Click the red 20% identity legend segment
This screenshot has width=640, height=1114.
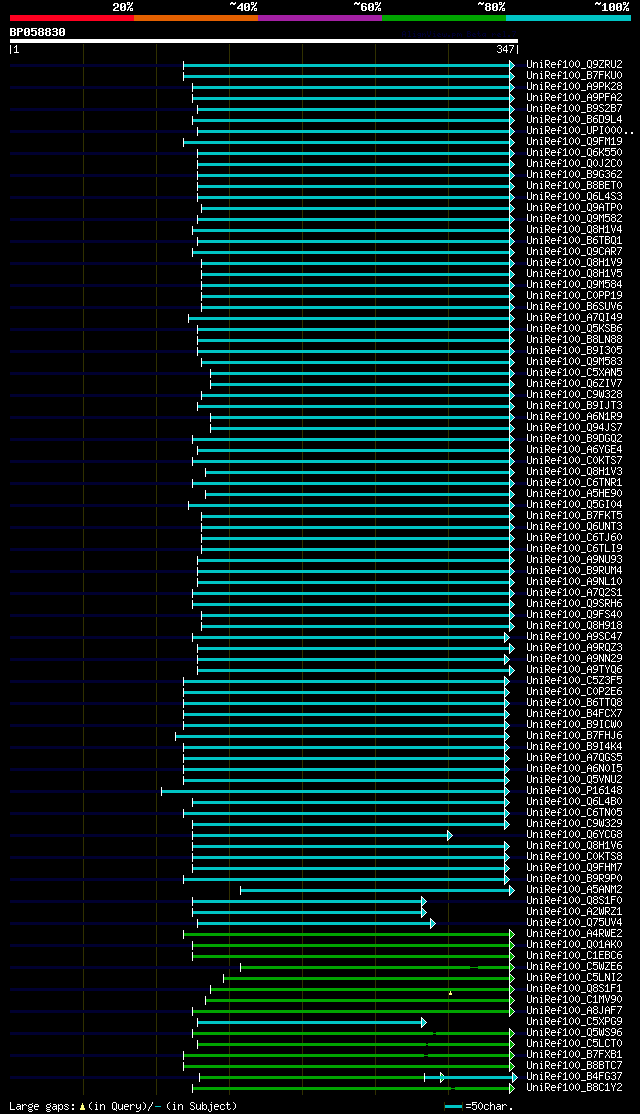pyautogui.click(x=72, y=17)
